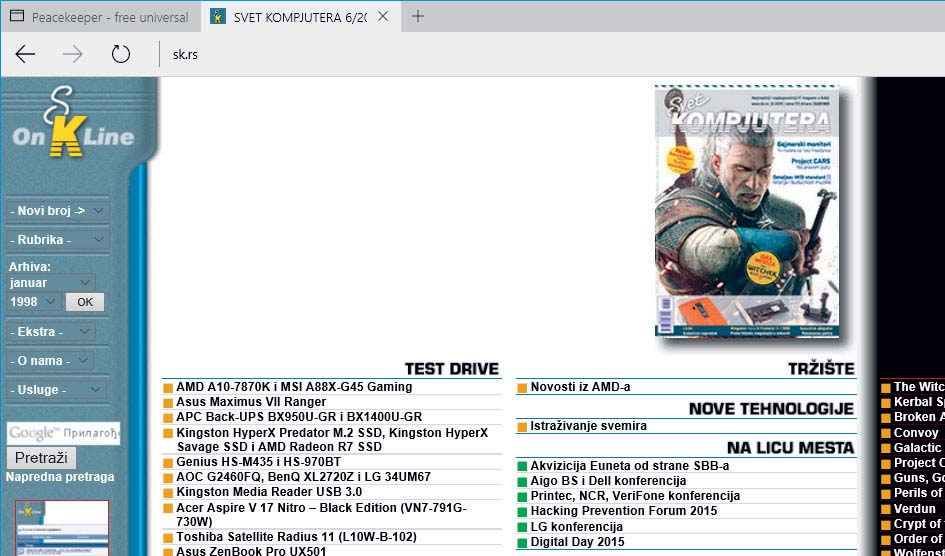945x556 pixels.
Task: Open The Witc... game list entry
Action: [919, 387]
